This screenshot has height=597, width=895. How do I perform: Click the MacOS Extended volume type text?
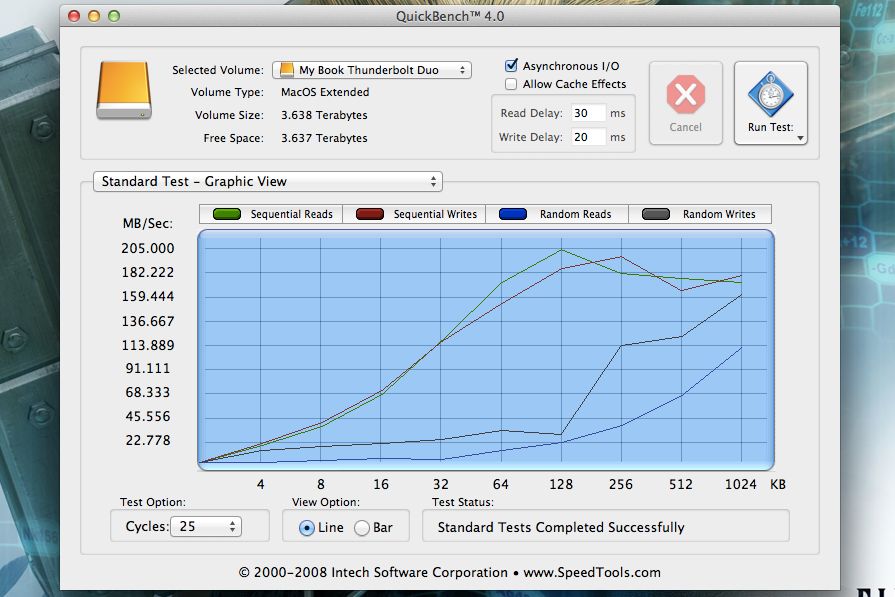[325, 92]
